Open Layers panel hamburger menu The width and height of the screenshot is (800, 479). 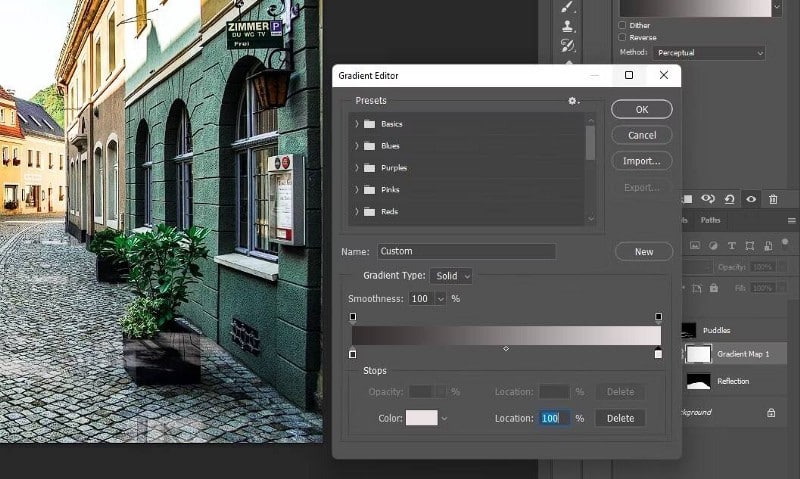pyautogui.click(x=791, y=220)
